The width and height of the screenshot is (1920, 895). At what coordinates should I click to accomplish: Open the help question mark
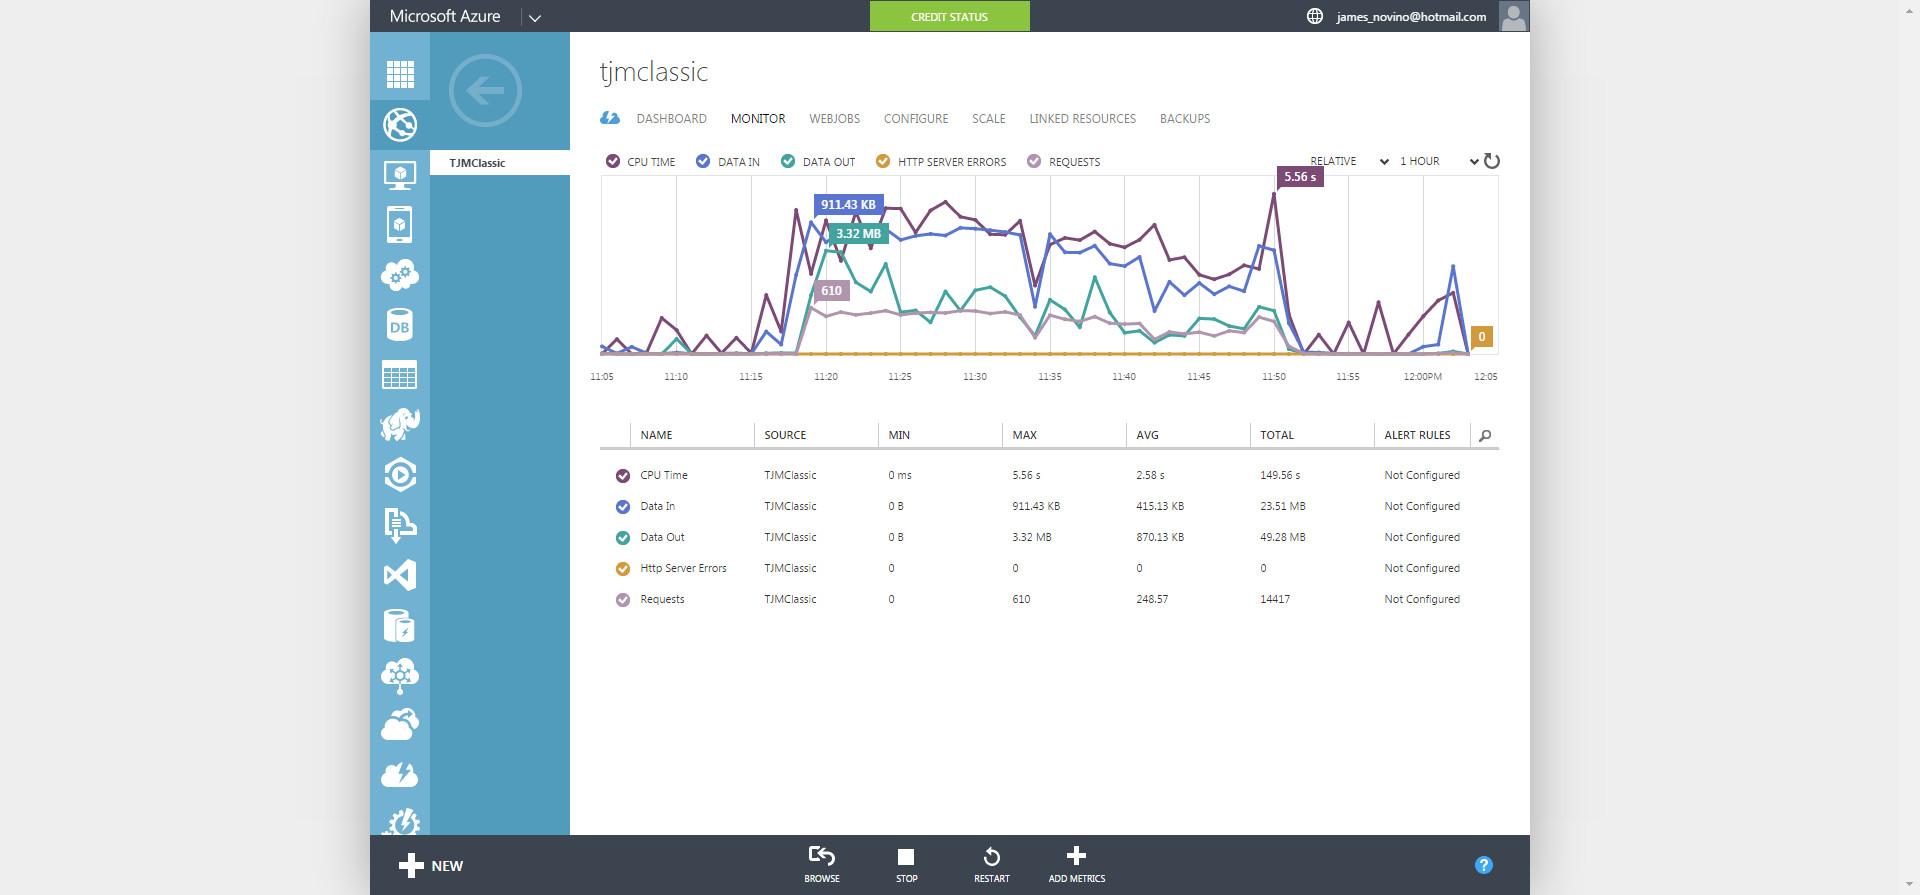pyautogui.click(x=1484, y=865)
